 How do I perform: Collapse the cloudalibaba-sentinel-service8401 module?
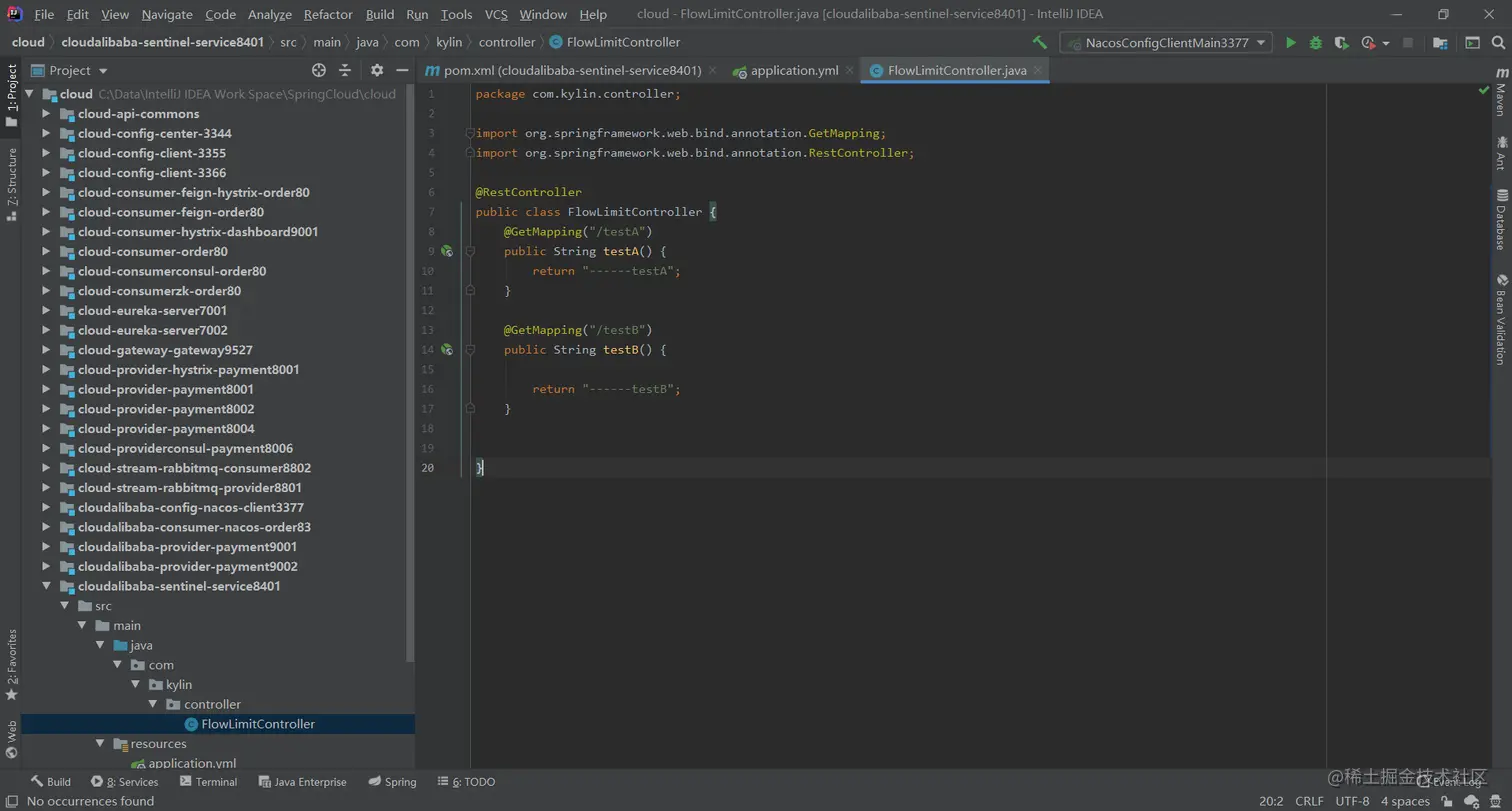tap(46, 587)
